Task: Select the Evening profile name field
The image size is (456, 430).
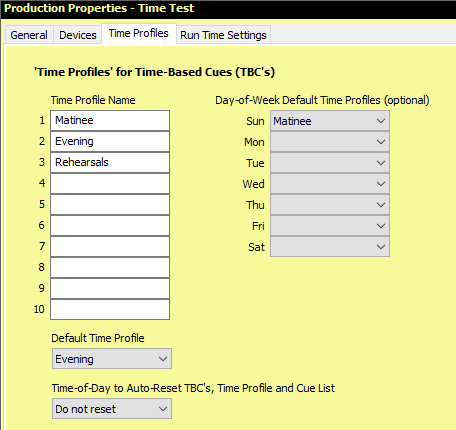Action: coord(110,142)
